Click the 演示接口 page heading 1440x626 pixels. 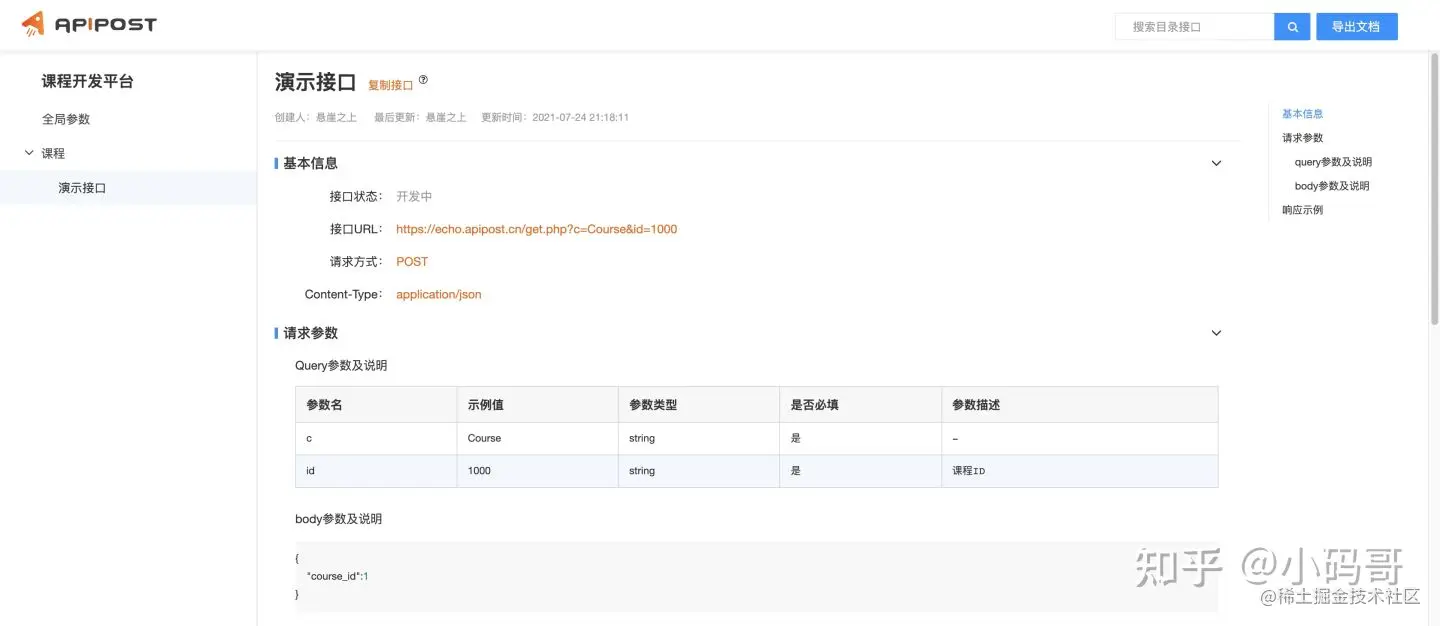pyautogui.click(x=316, y=83)
